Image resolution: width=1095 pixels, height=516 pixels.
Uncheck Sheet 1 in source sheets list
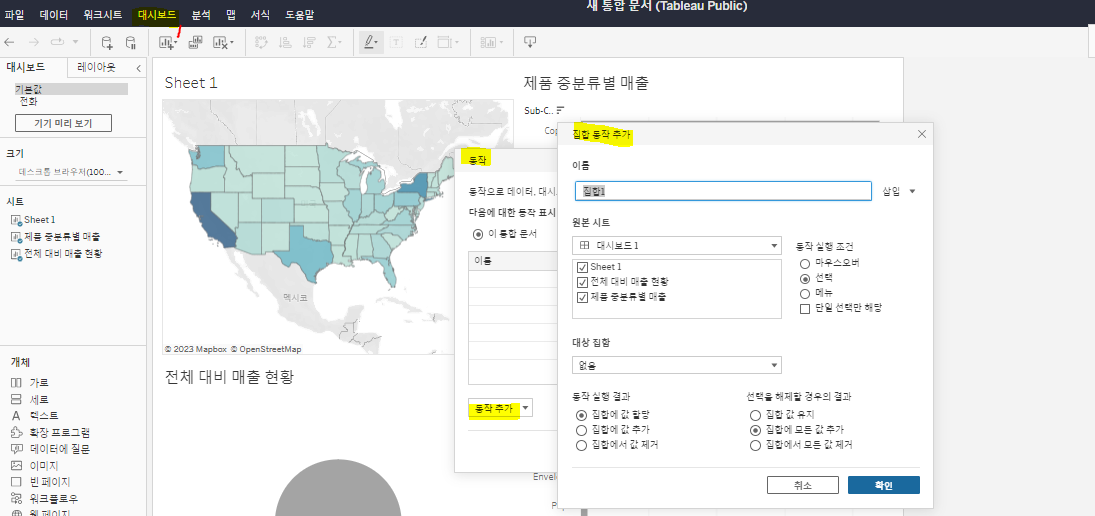tap(582, 267)
